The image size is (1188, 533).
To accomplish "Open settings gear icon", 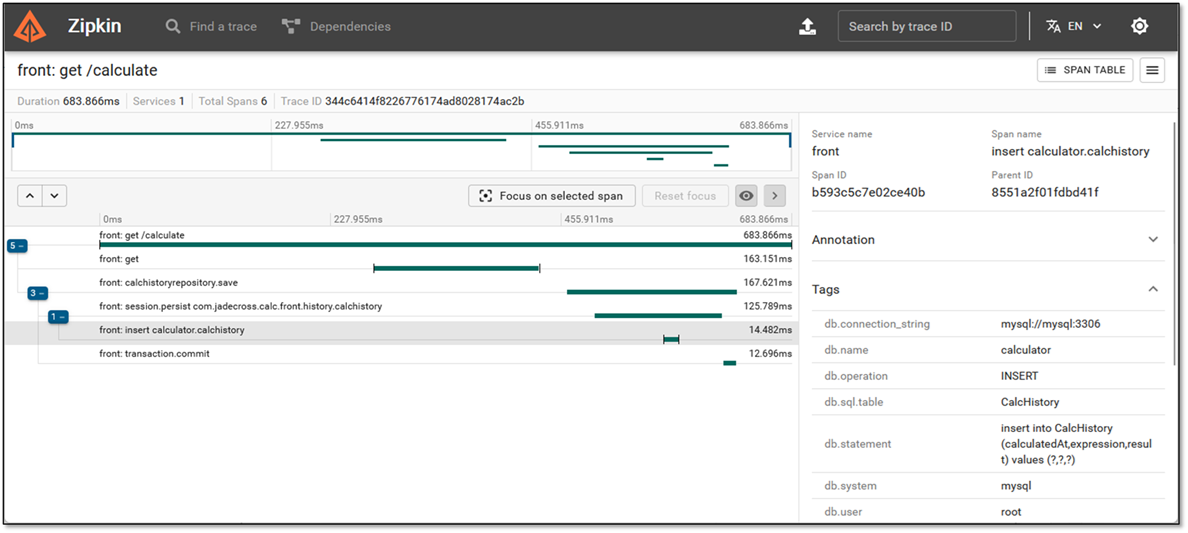I will 1140,27.
